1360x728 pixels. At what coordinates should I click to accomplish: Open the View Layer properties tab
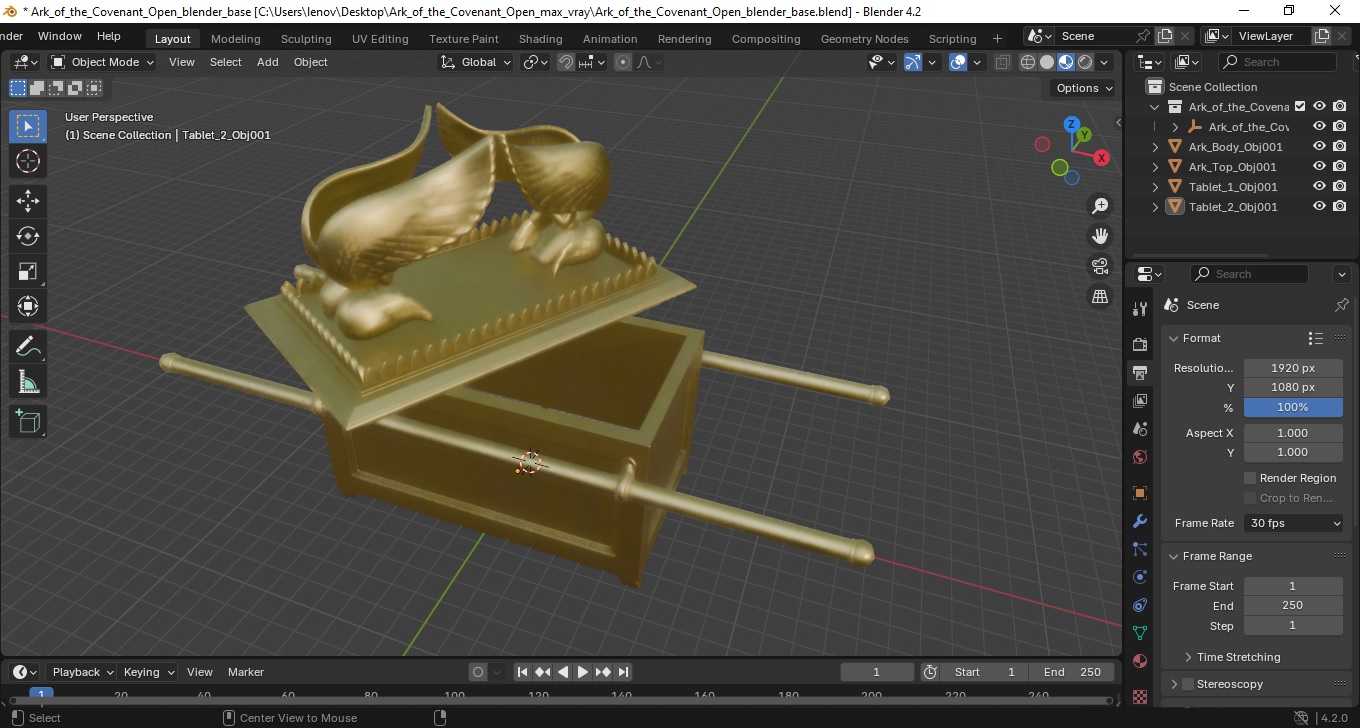coord(1139,401)
